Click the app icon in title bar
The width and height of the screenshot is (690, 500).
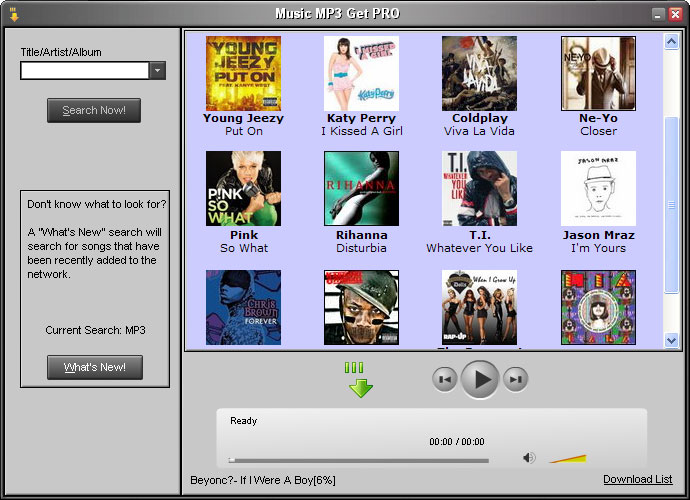[14, 14]
